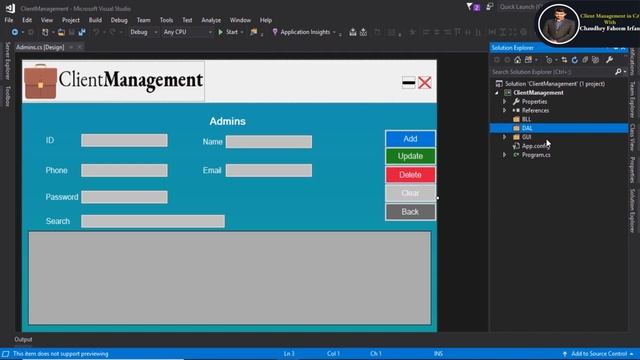The height and width of the screenshot is (360, 640).
Task: Click the Solution Explorer views switch icon
Action: tap(528, 60)
